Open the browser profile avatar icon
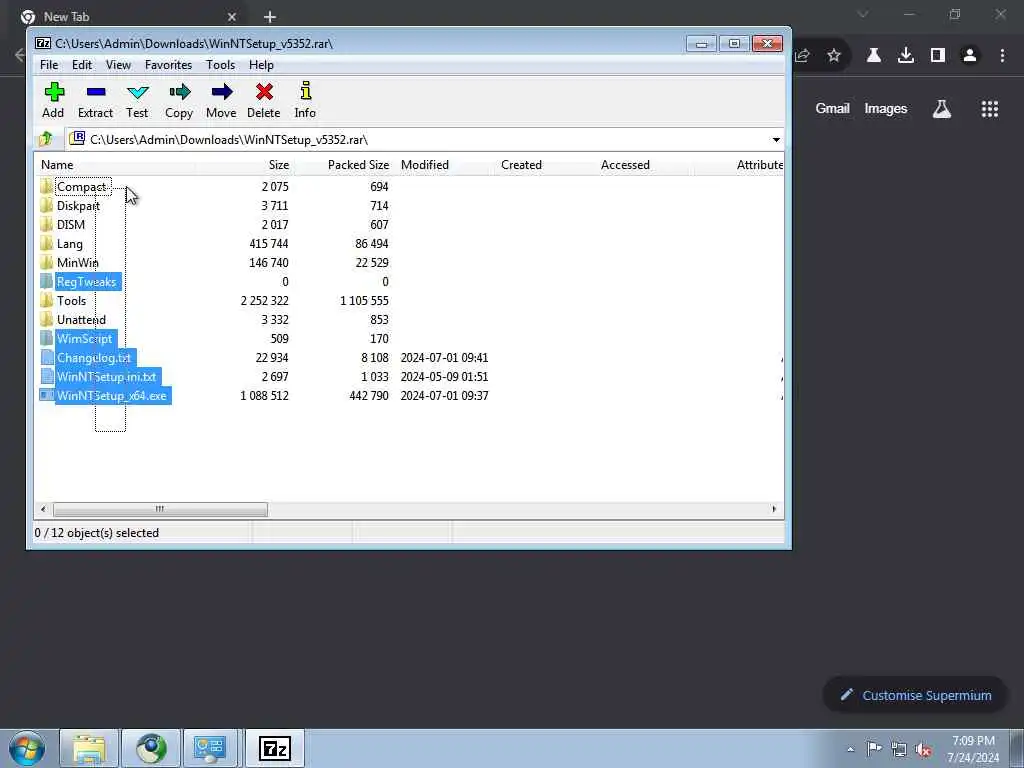The image size is (1024, 768). click(x=970, y=56)
